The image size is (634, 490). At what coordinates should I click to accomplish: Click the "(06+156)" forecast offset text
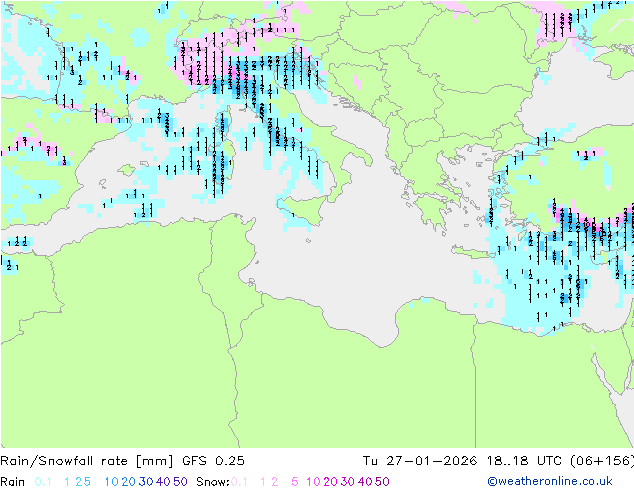click(602, 461)
